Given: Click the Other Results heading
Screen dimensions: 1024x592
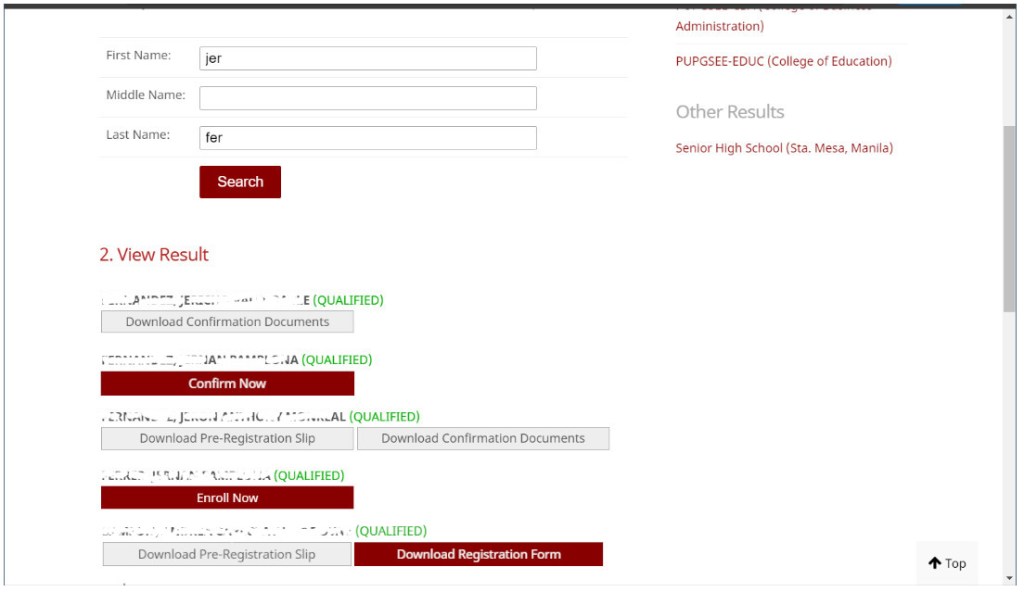Looking at the screenshot, I should (729, 112).
